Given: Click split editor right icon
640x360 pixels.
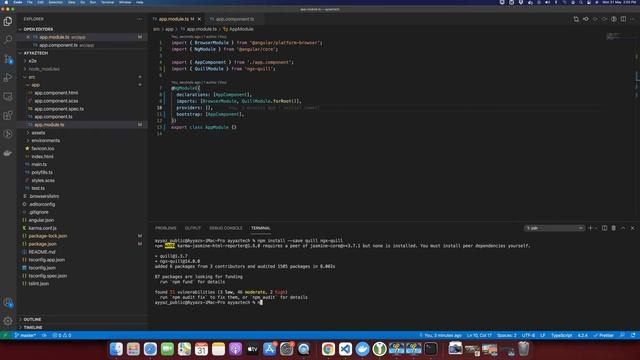Looking at the screenshot, I should pyautogui.click(x=623, y=19).
